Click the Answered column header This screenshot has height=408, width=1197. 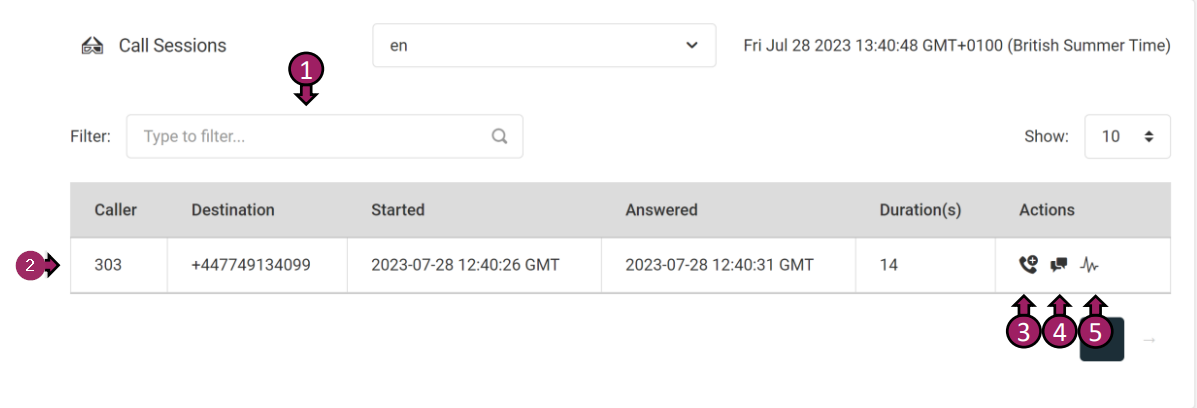[662, 210]
